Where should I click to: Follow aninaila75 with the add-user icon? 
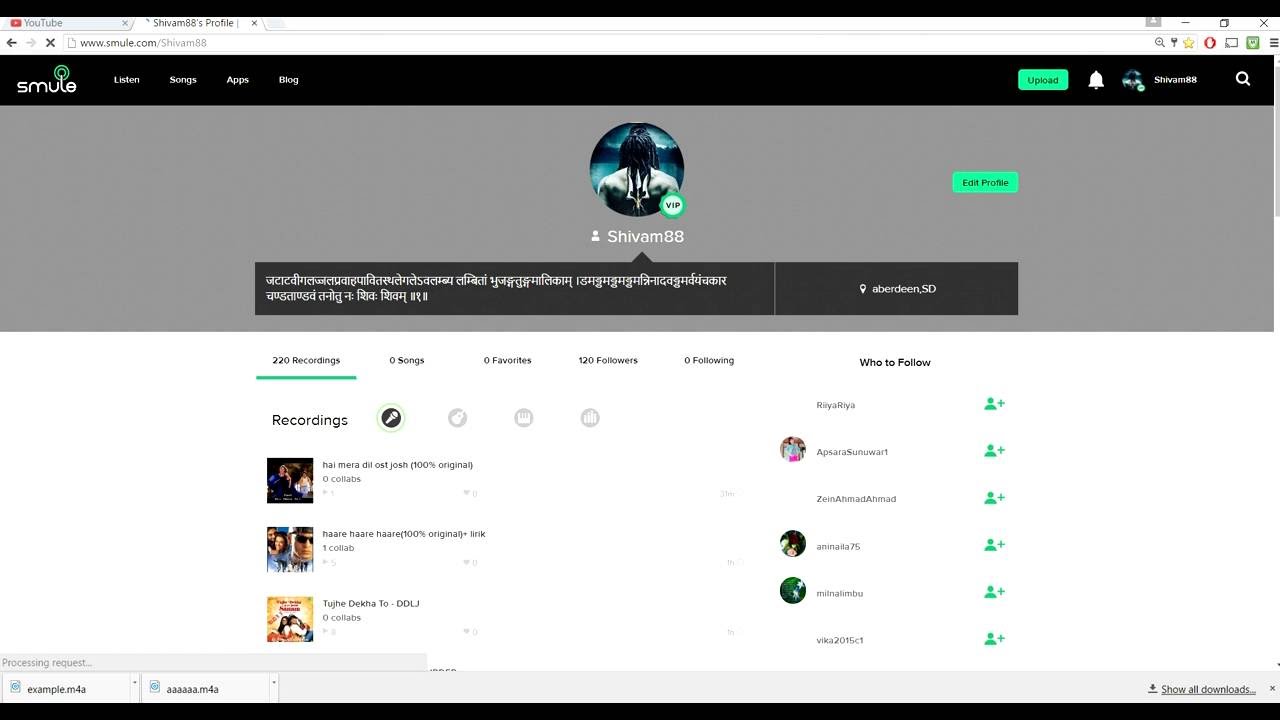pyautogui.click(x=994, y=545)
